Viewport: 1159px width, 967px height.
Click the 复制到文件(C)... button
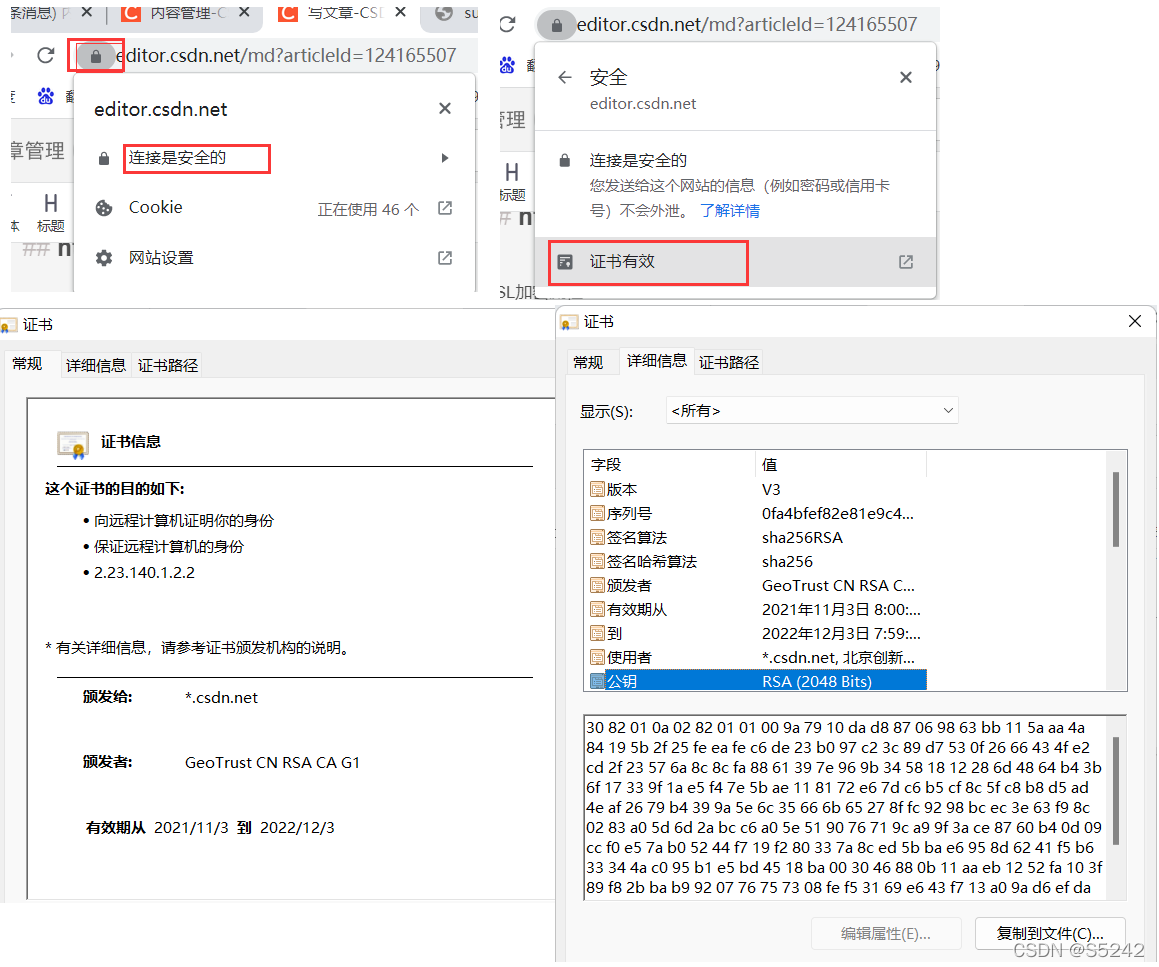[1050, 934]
